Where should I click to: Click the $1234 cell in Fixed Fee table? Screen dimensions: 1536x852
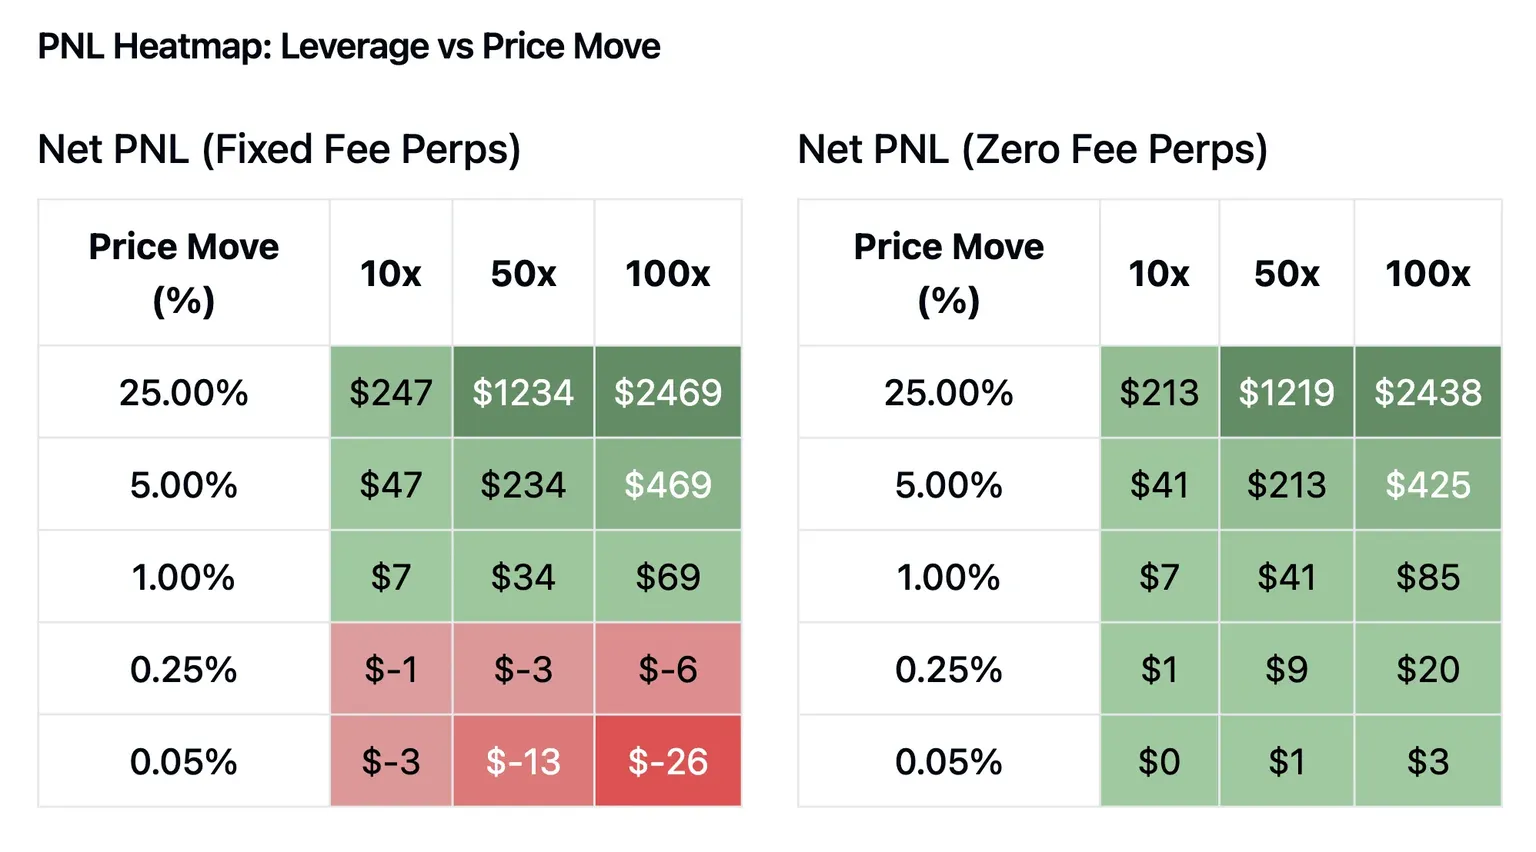point(523,392)
